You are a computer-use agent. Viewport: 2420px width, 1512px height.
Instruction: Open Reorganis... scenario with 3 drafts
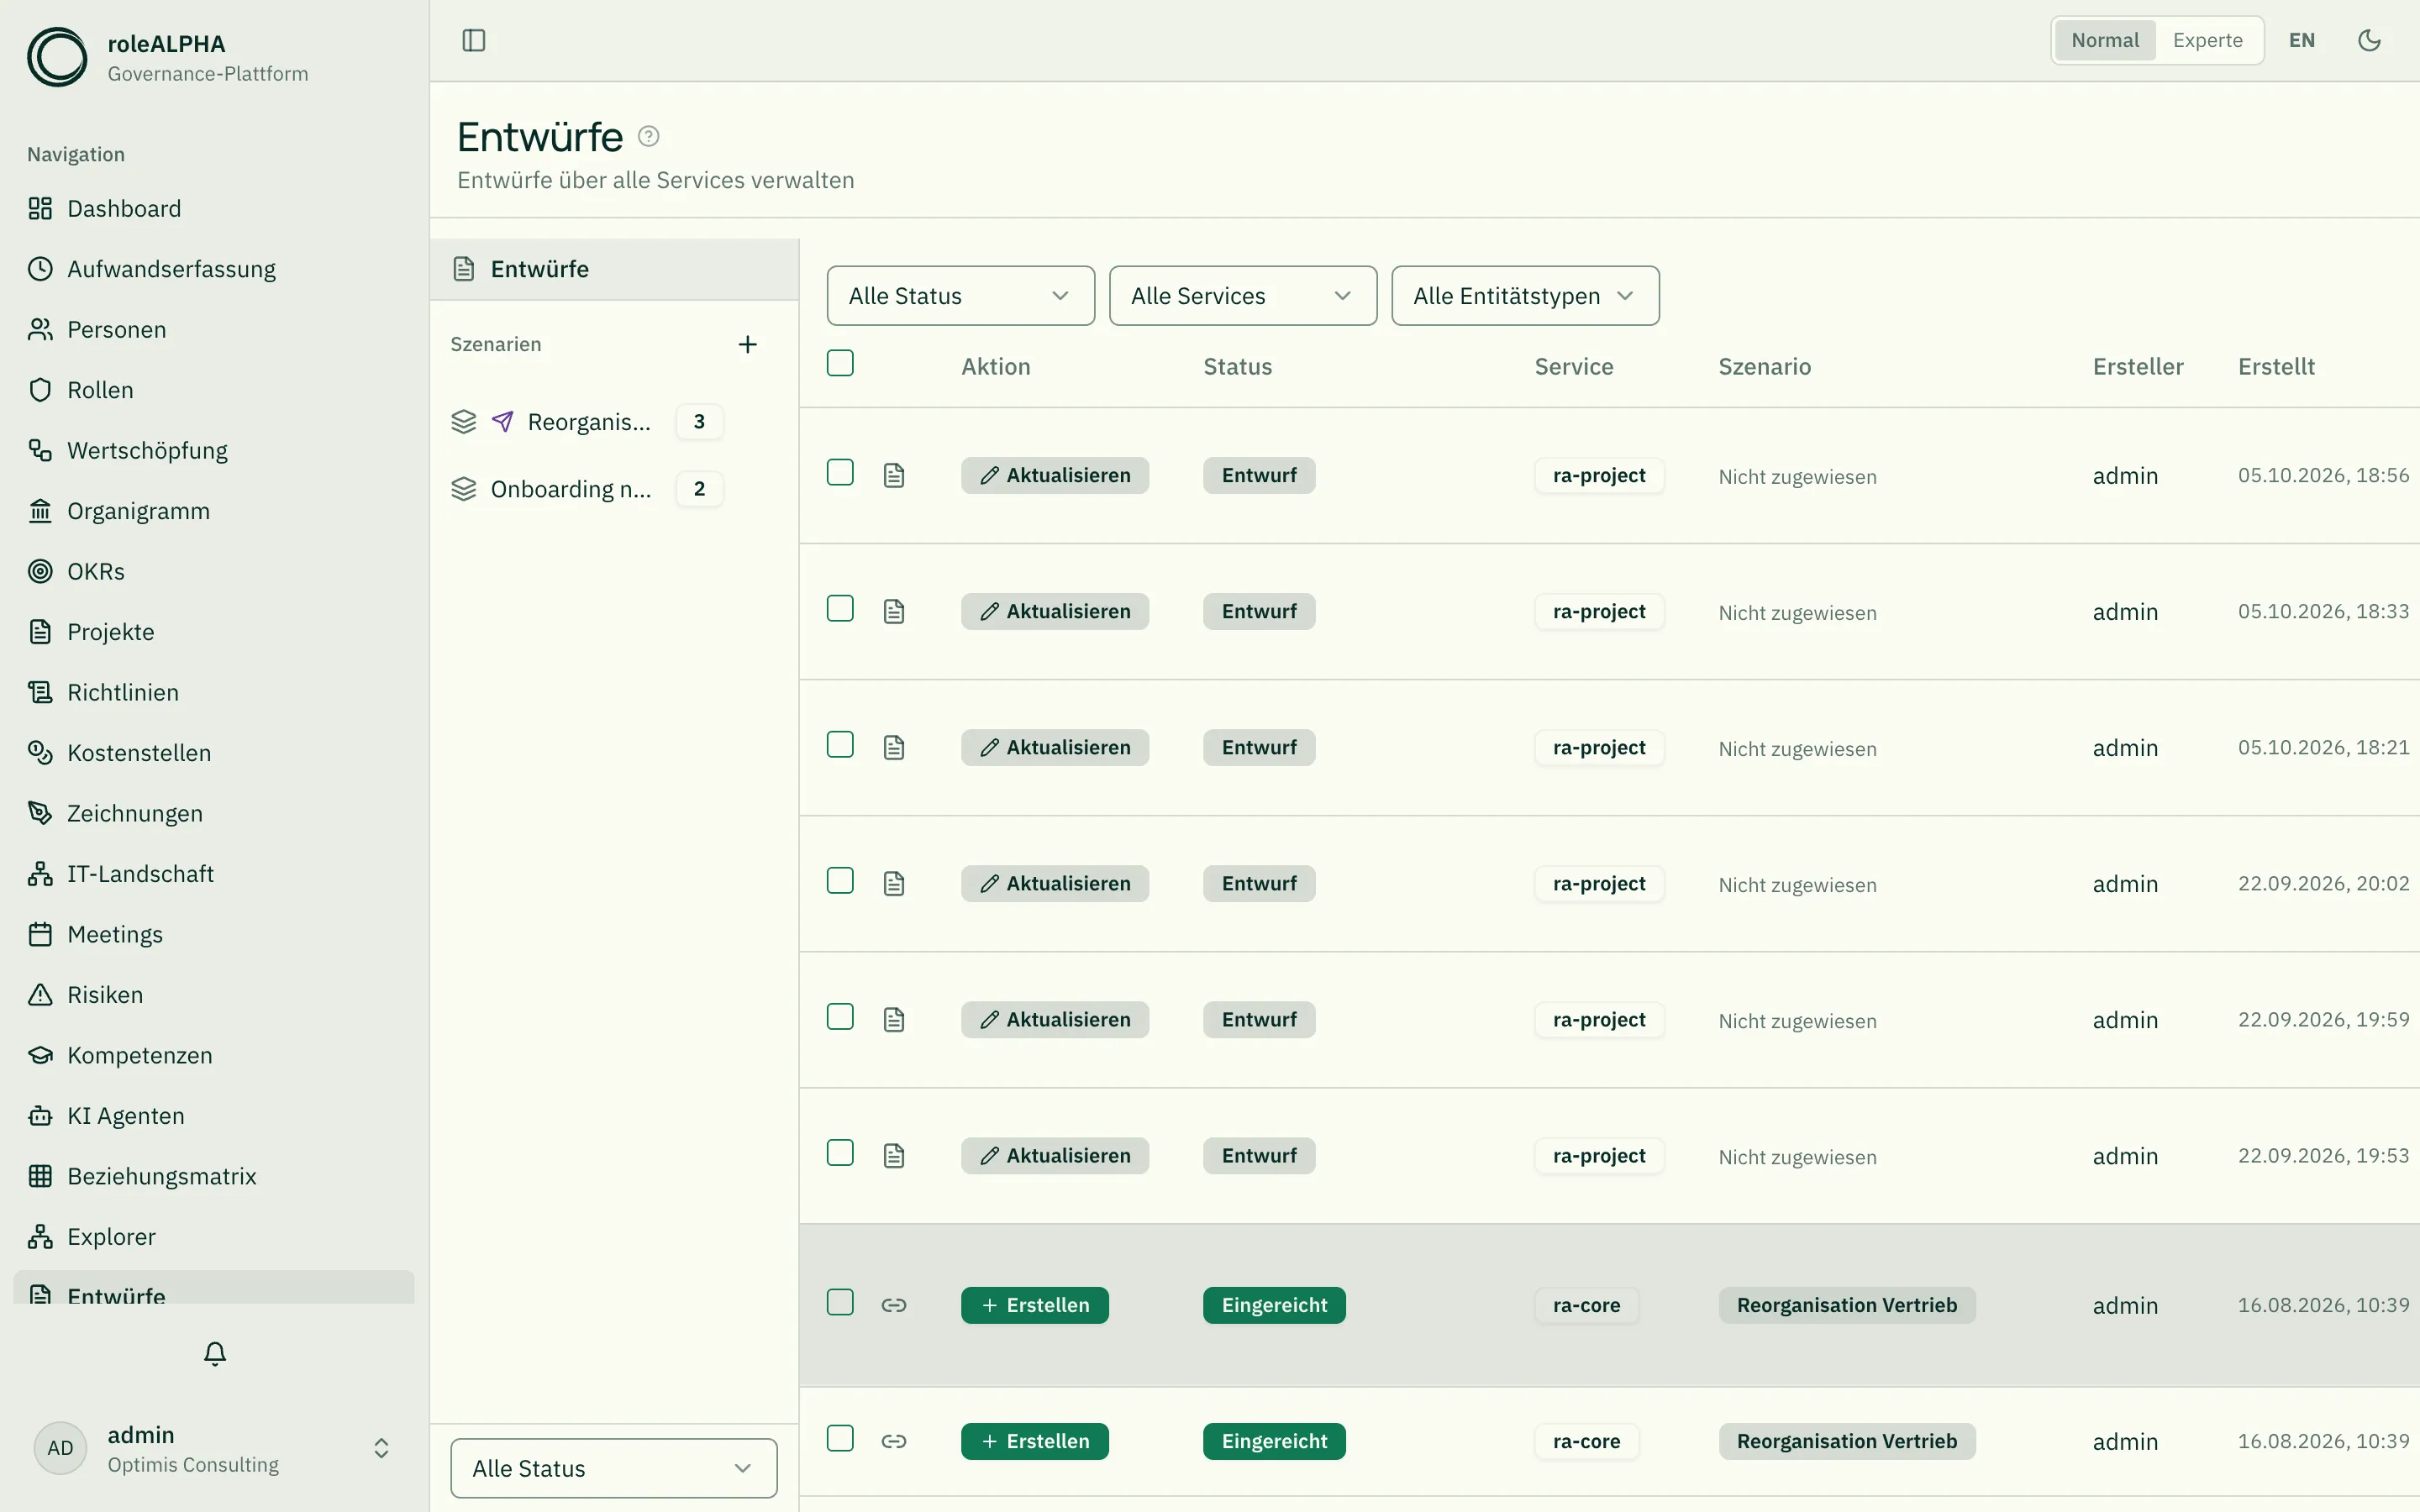point(587,422)
